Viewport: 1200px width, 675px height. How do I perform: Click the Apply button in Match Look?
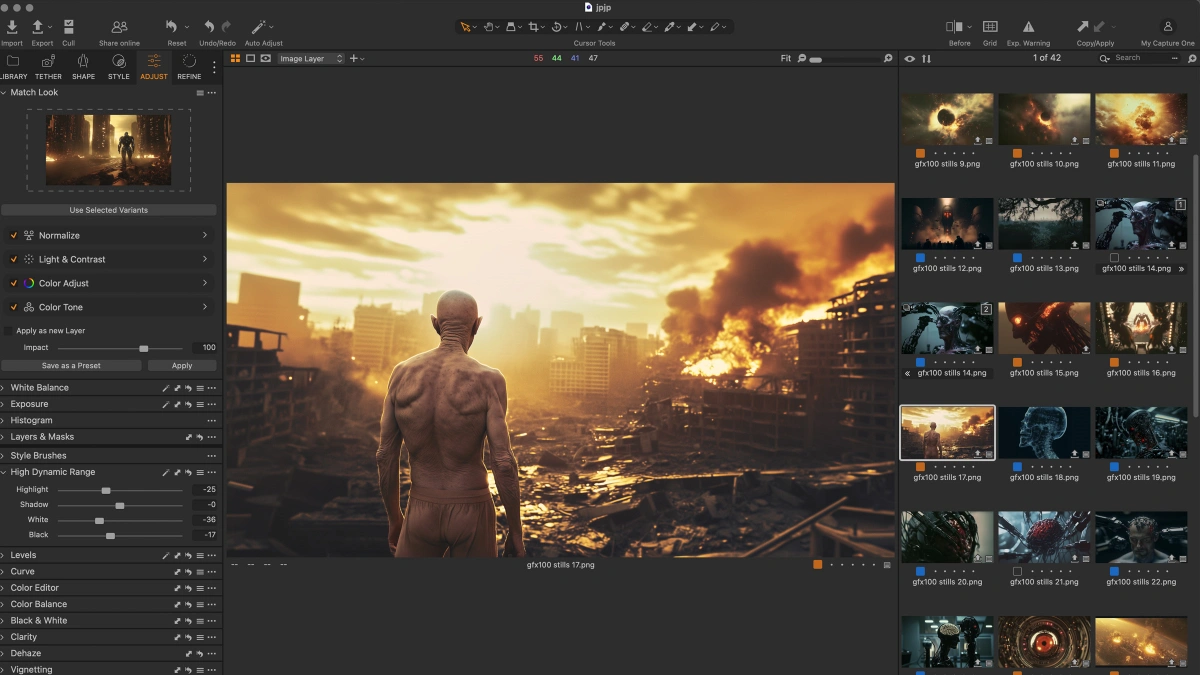pos(182,366)
